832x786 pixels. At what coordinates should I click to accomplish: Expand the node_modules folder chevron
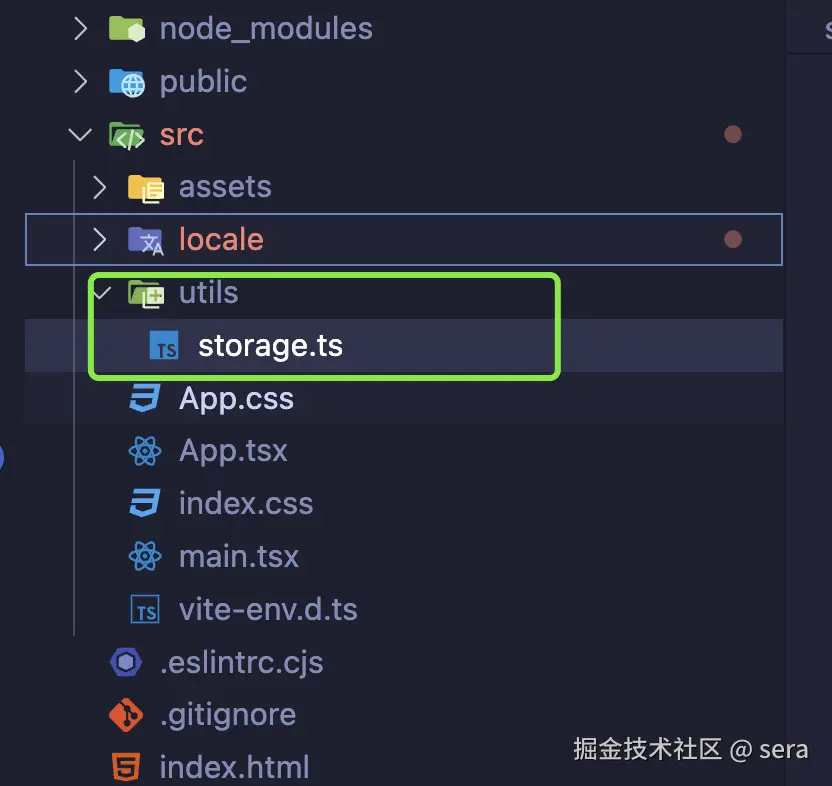pos(81,28)
